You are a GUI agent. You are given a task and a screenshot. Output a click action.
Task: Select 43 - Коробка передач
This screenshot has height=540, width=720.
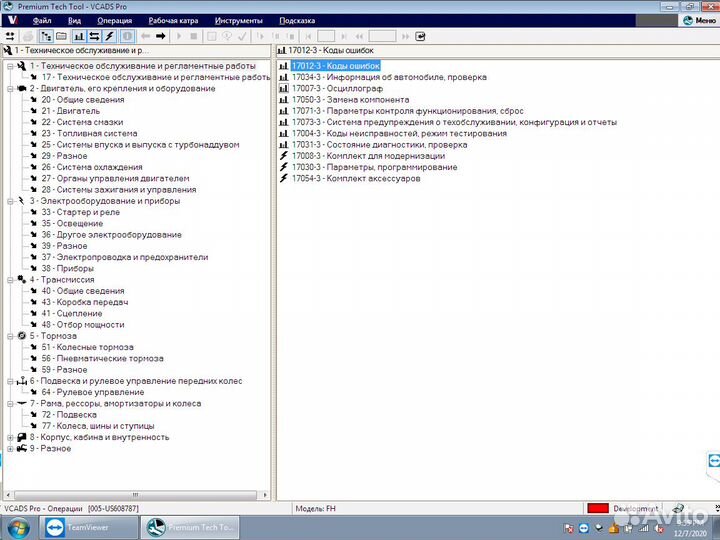pos(84,302)
